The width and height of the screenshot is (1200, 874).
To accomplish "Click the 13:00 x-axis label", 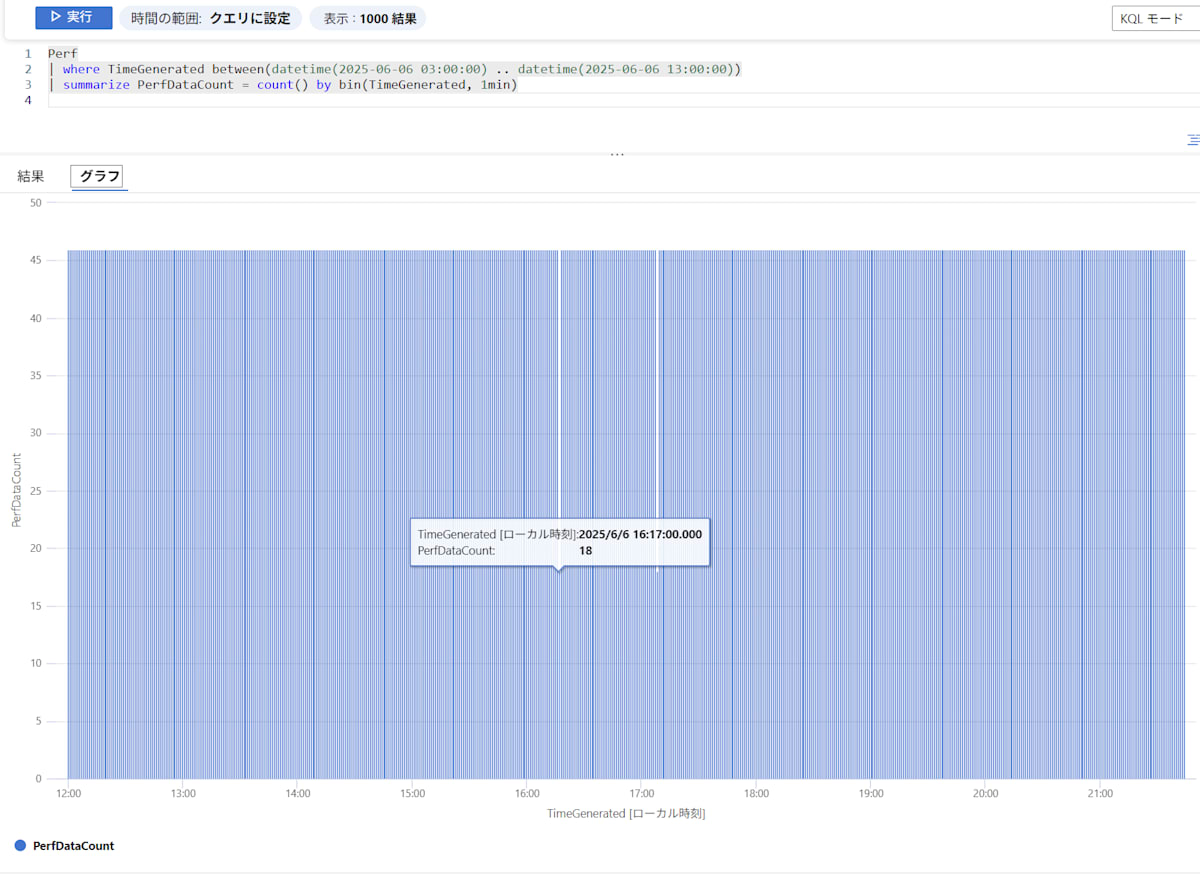I will point(183,794).
